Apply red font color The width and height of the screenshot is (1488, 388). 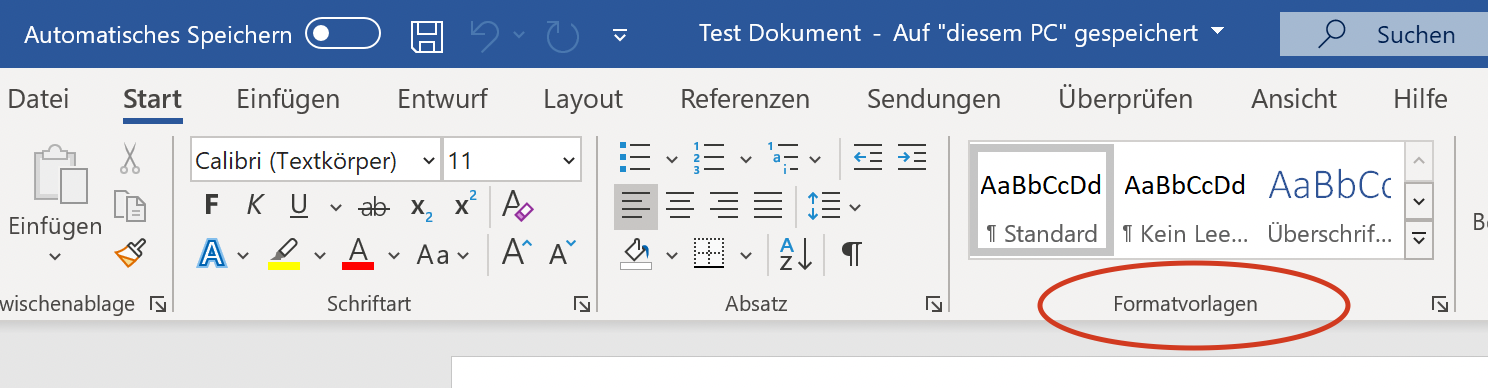point(359,253)
